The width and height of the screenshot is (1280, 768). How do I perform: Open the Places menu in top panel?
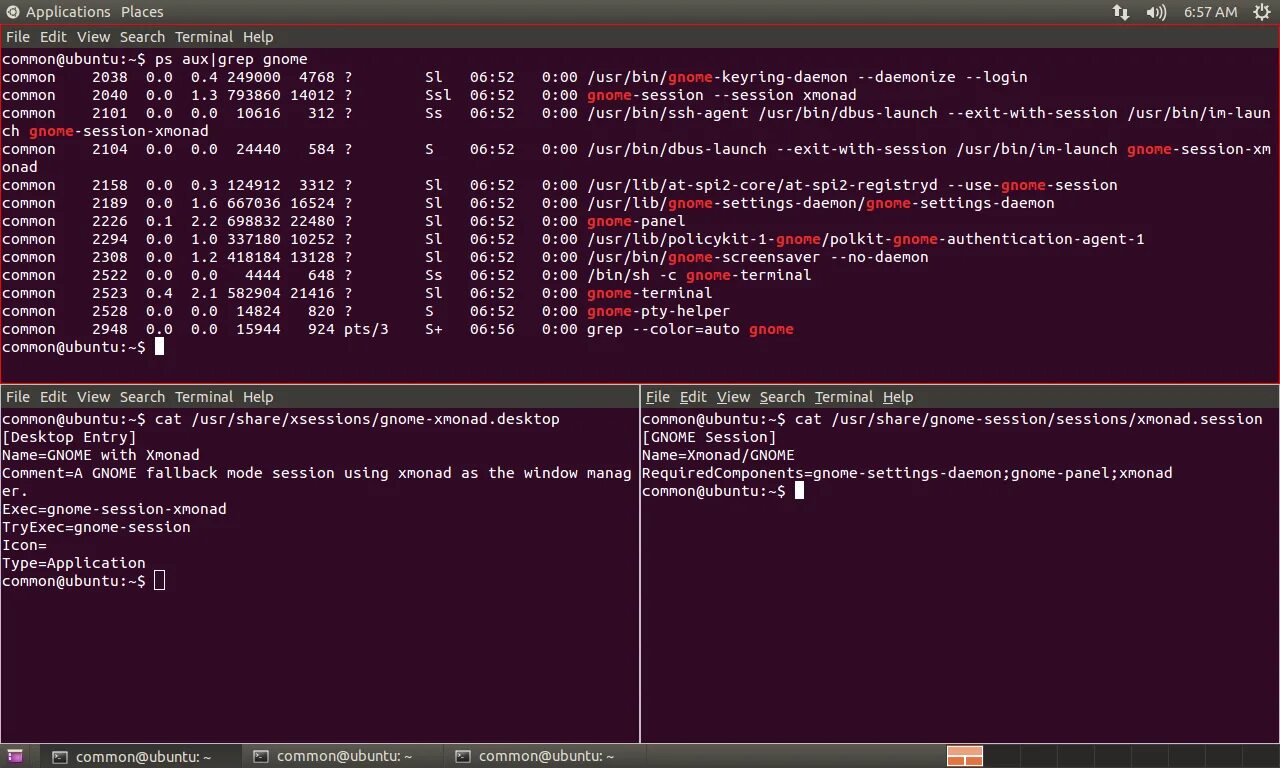pos(142,12)
